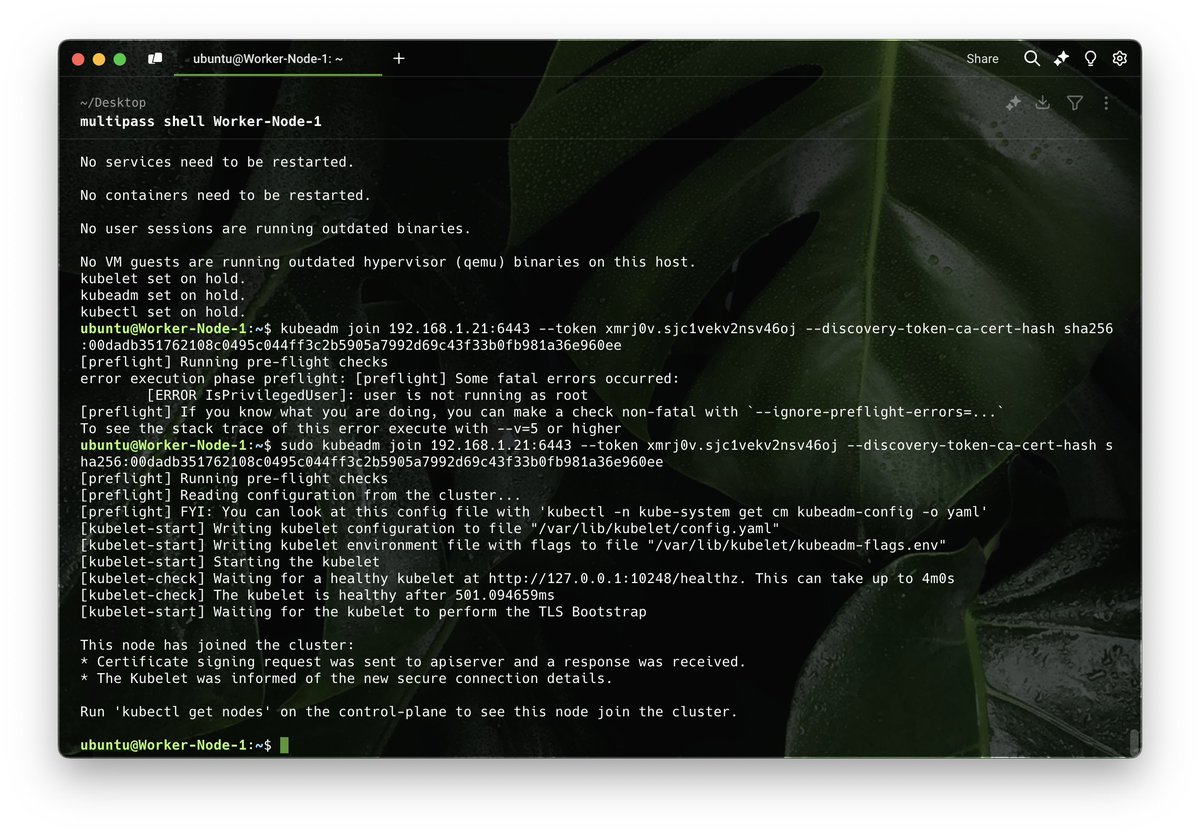Image resolution: width=1200 pixels, height=835 pixels.
Task: Open the tabs panel icon beside traffic lights
Action: pos(155,59)
